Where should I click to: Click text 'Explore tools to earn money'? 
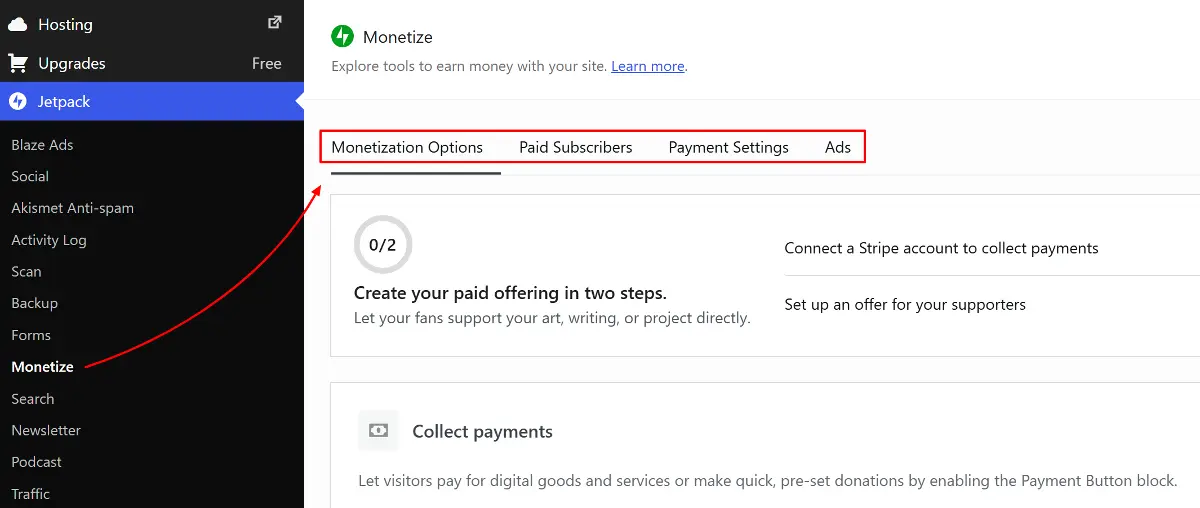pos(469,66)
